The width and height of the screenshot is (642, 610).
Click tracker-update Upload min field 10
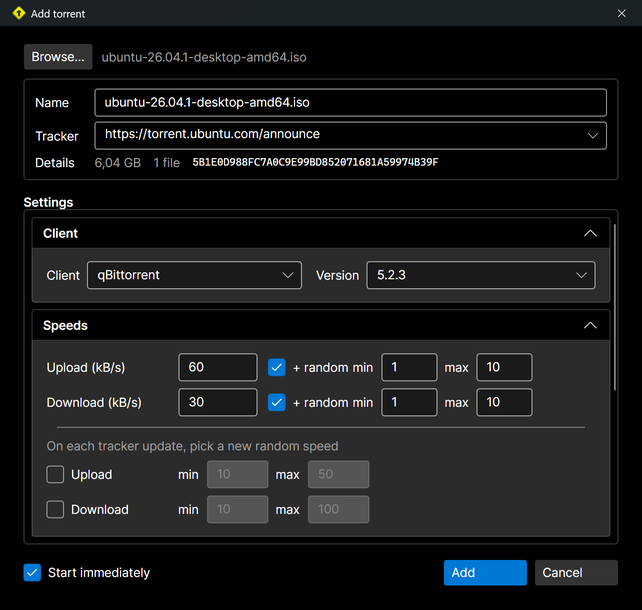click(237, 474)
